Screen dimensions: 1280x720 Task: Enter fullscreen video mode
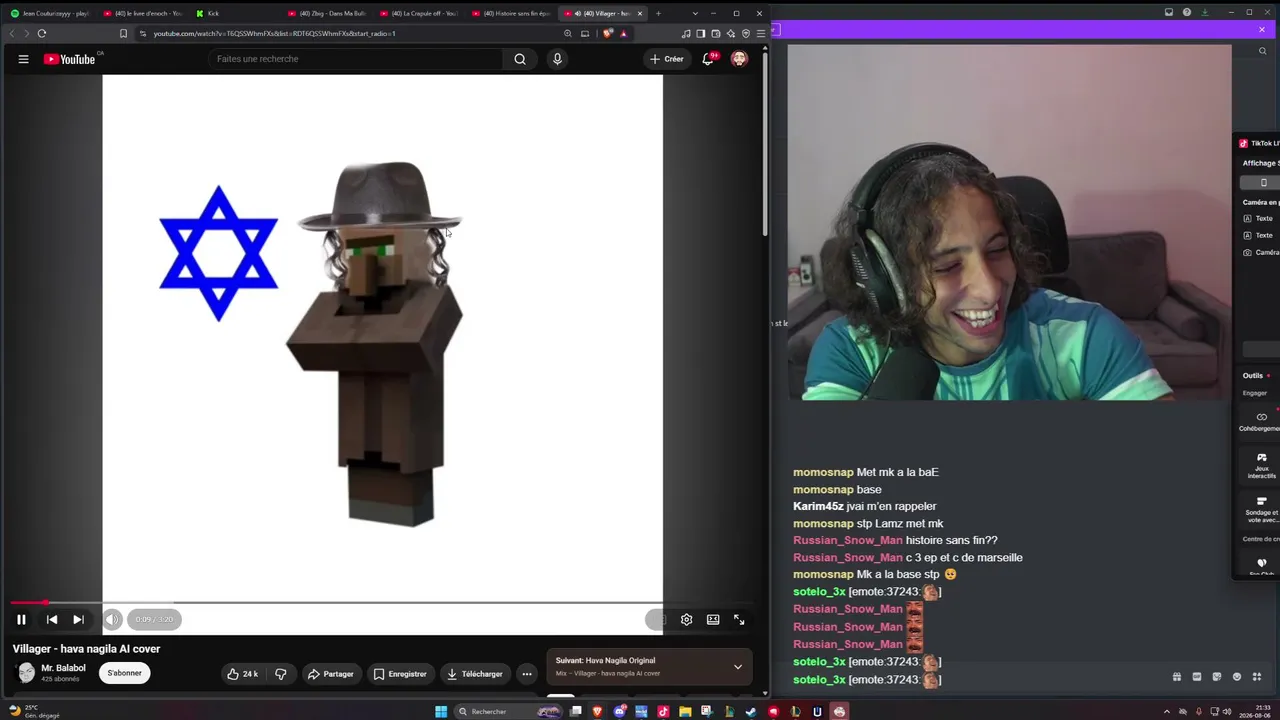[x=739, y=620]
